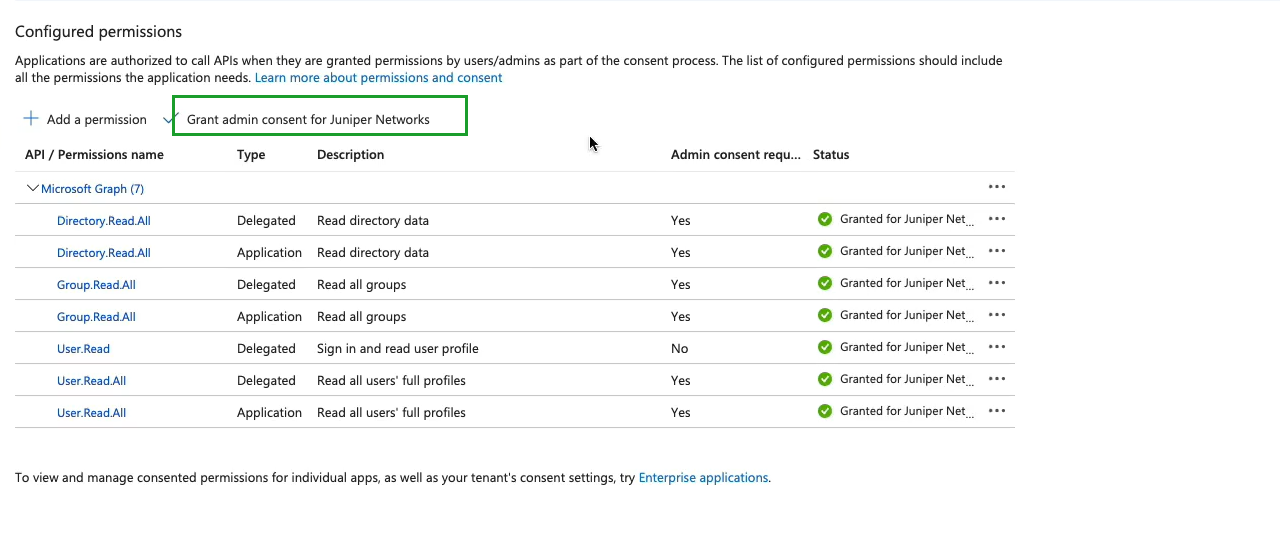Open the application Directory.Read.All permission

coord(104,253)
